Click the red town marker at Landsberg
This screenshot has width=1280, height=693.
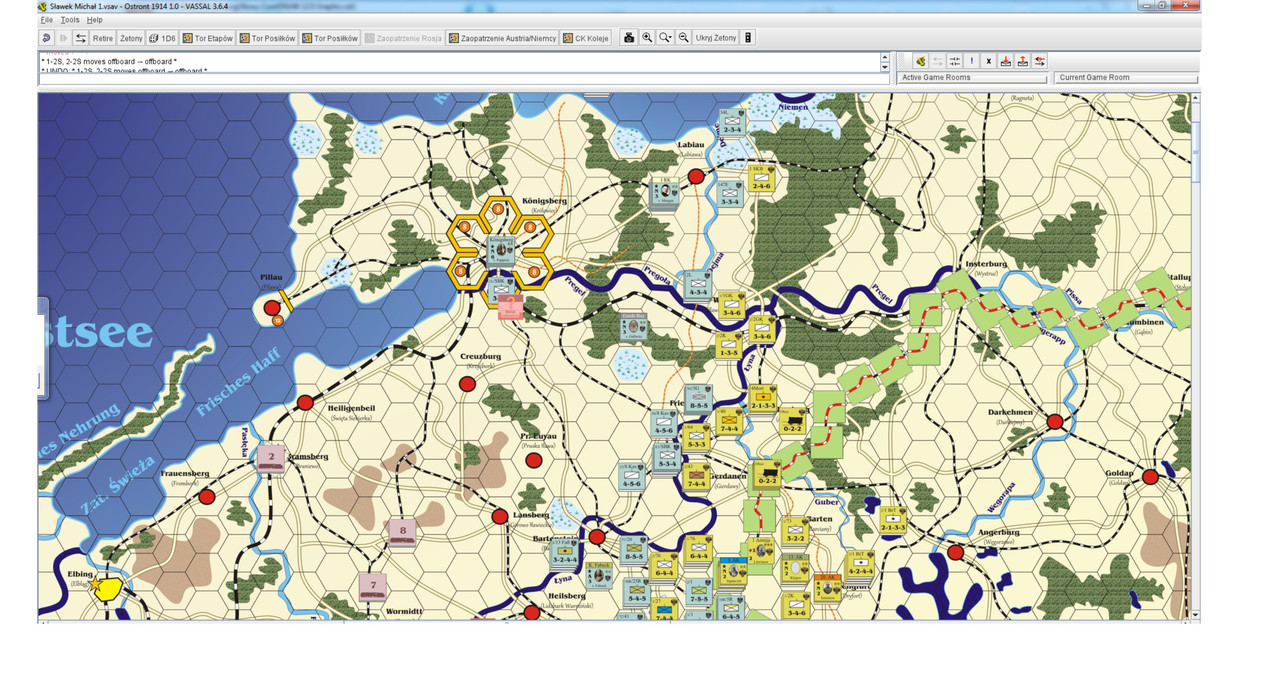click(x=500, y=516)
